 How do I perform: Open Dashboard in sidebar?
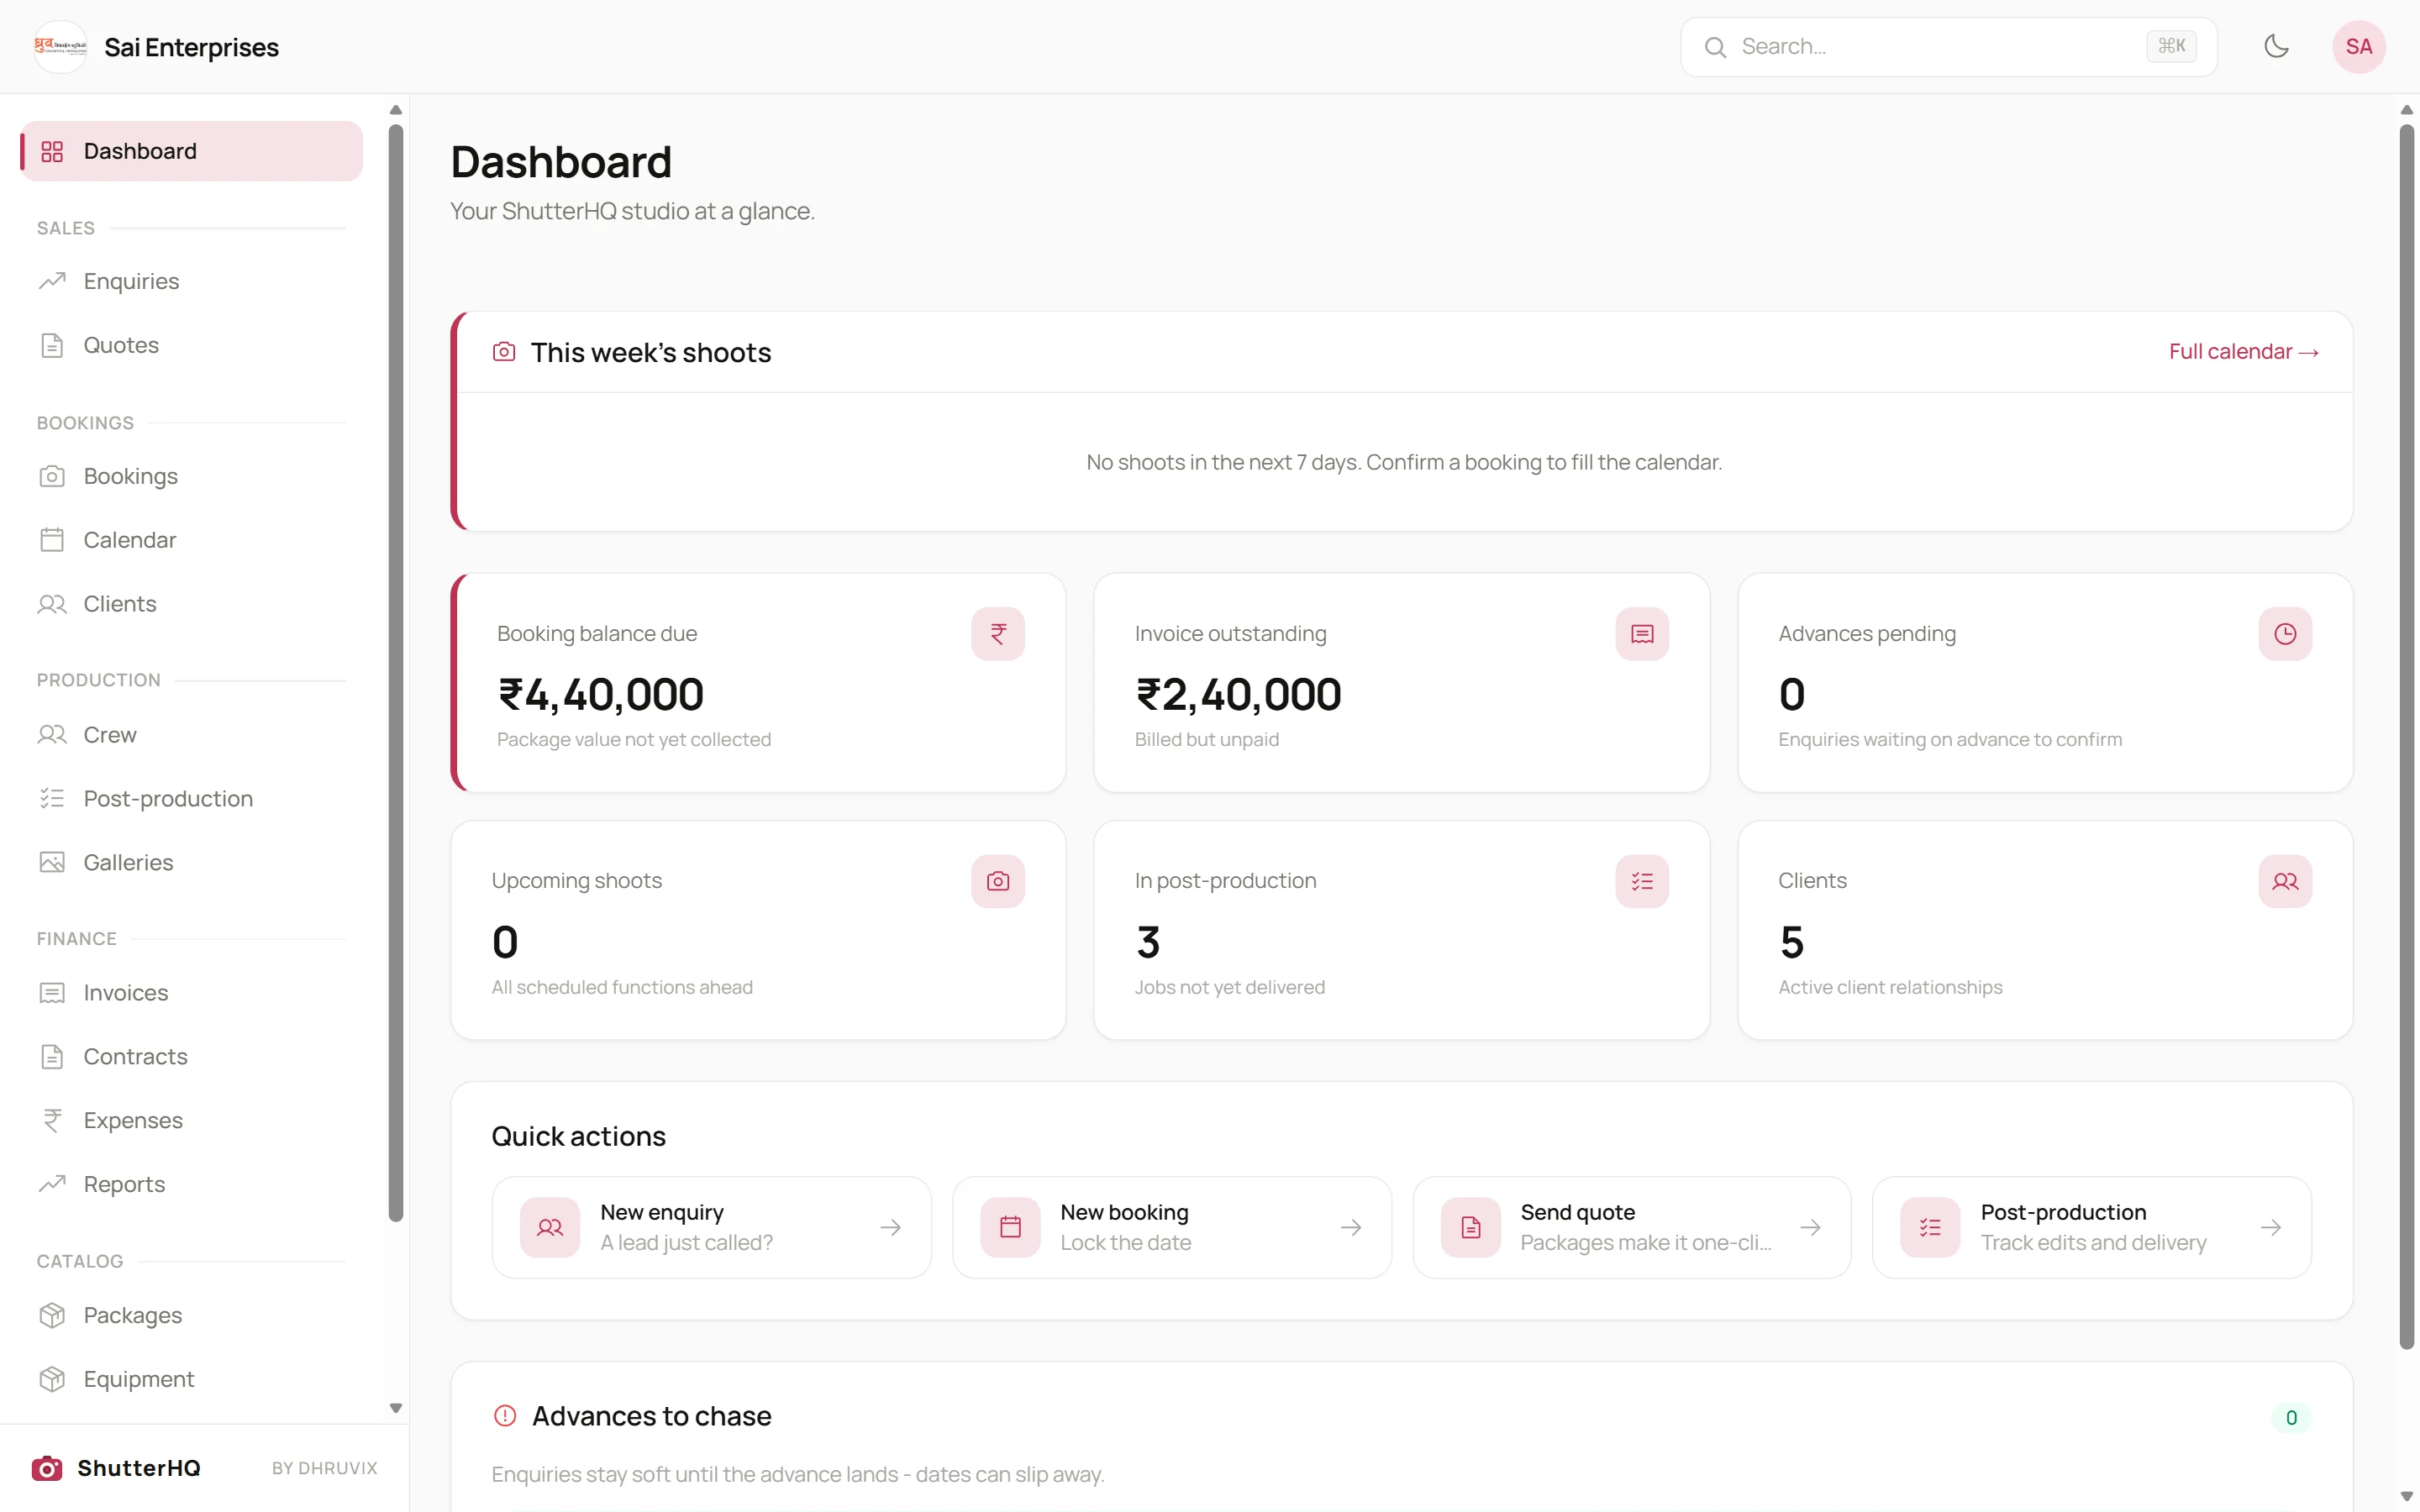click(x=191, y=151)
